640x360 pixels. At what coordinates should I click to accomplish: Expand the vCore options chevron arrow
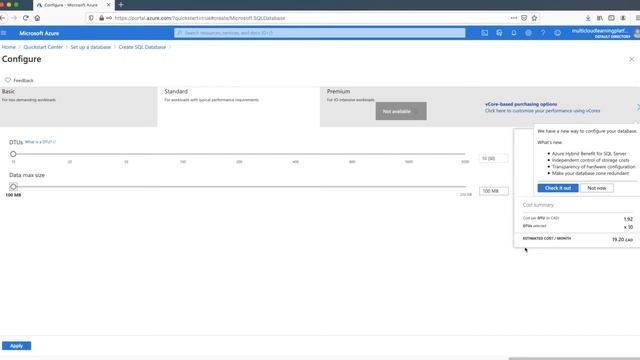click(x=638, y=107)
